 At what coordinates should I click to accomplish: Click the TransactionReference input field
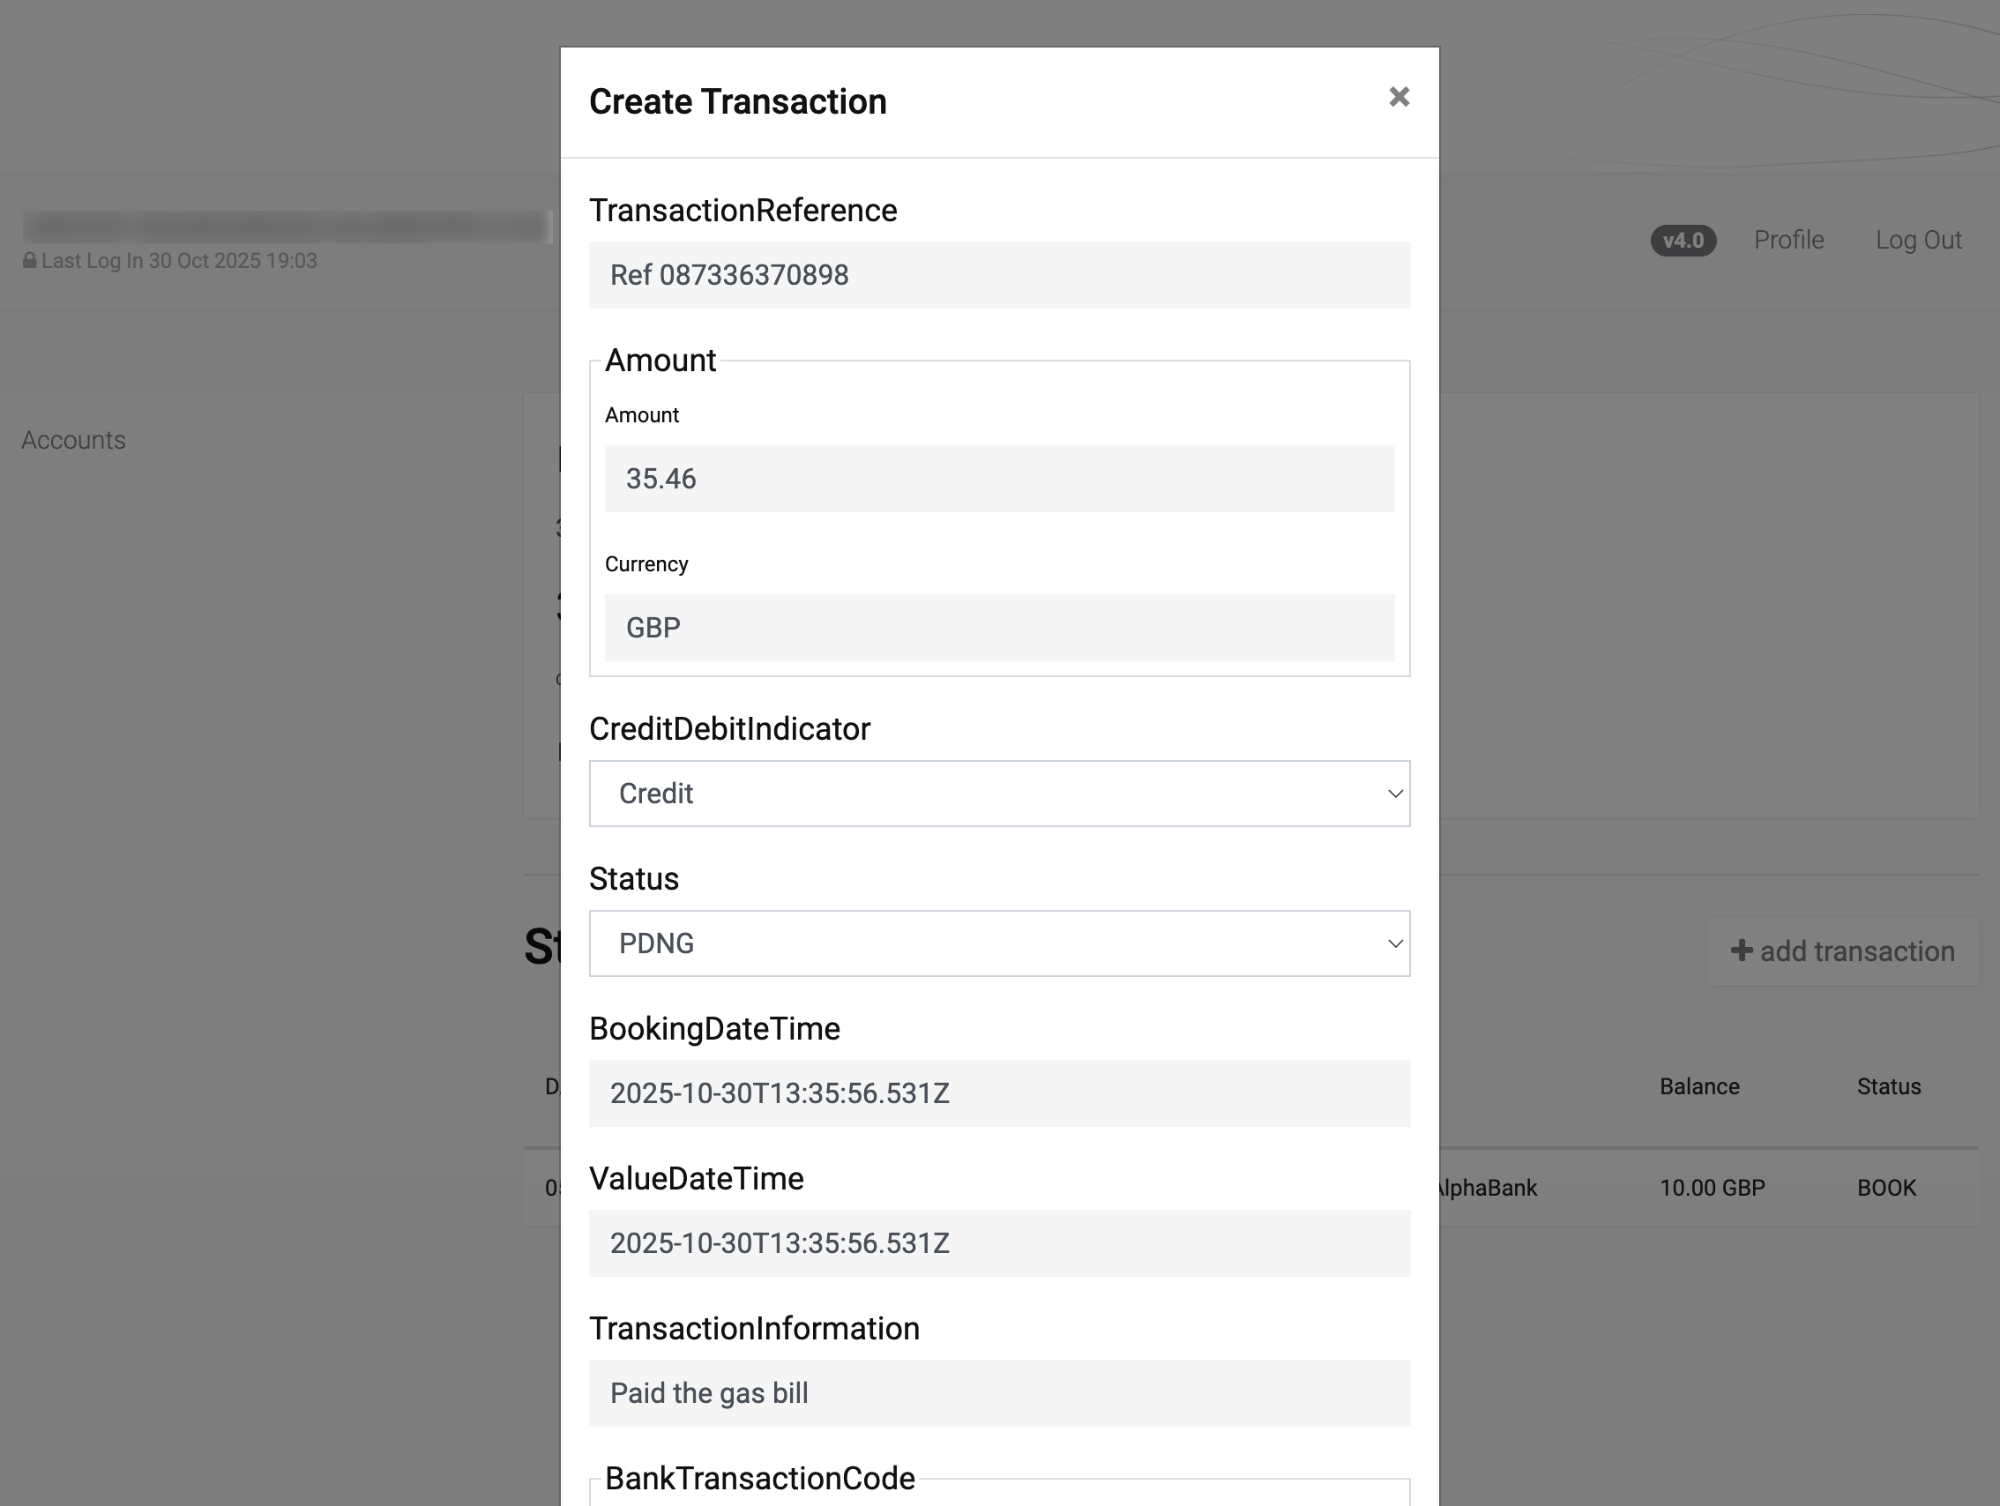(999, 275)
